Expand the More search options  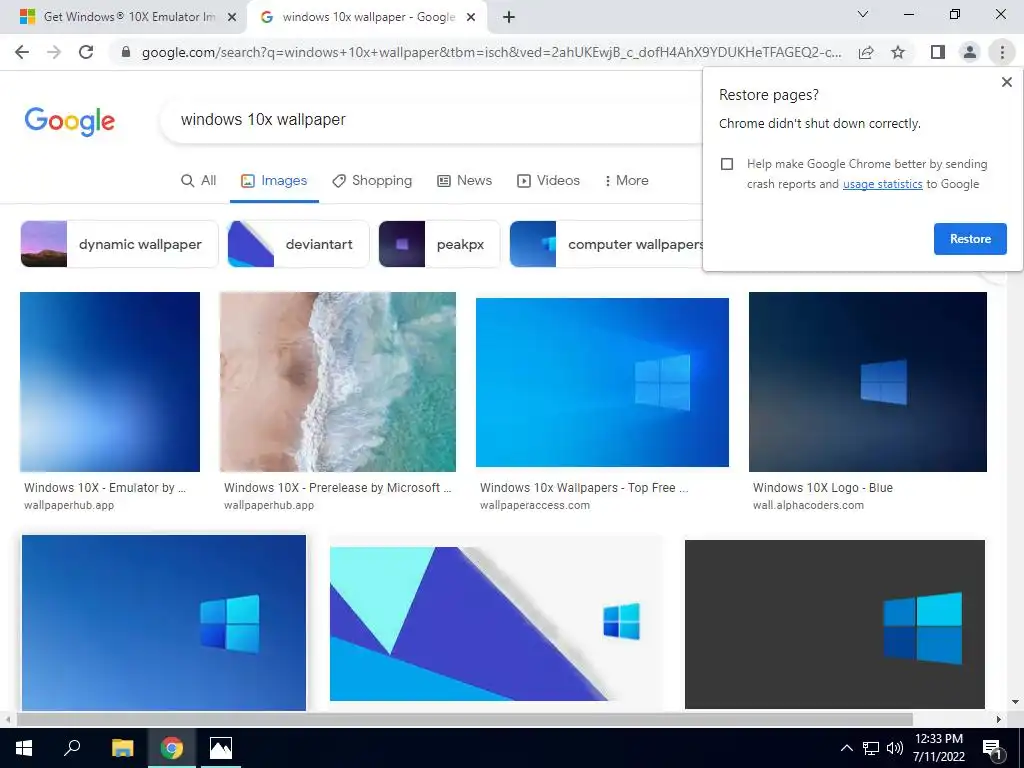(626, 181)
